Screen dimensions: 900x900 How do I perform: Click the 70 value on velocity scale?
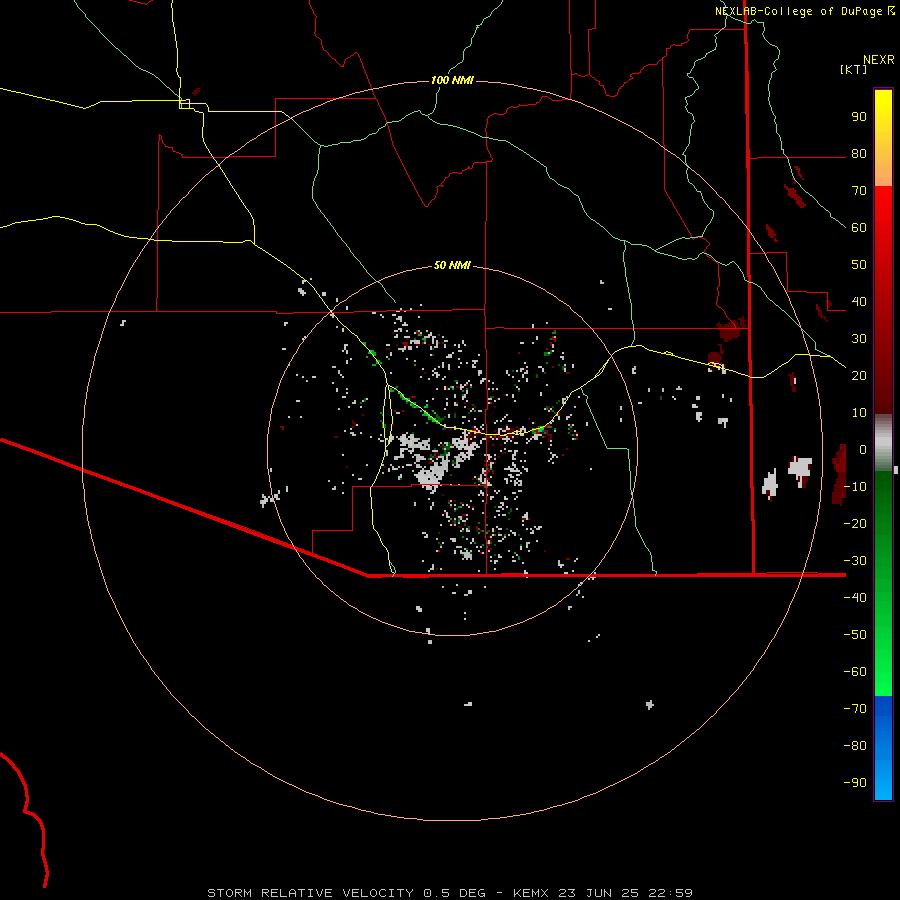pos(859,191)
